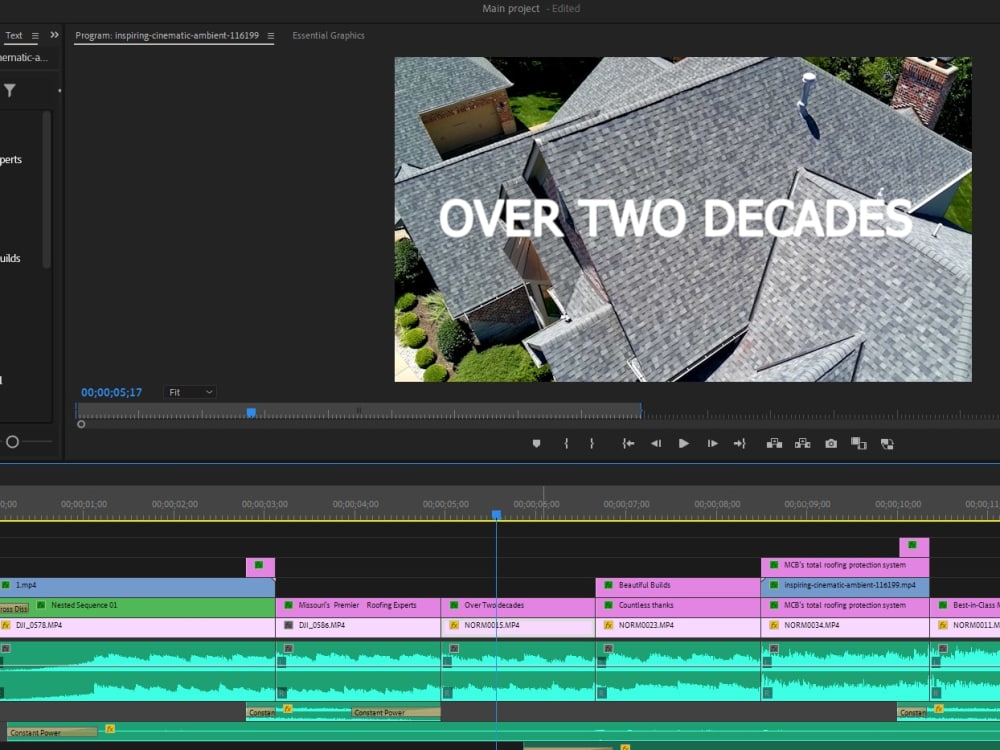
Task: Open Comparison View button
Action: (x=859, y=443)
